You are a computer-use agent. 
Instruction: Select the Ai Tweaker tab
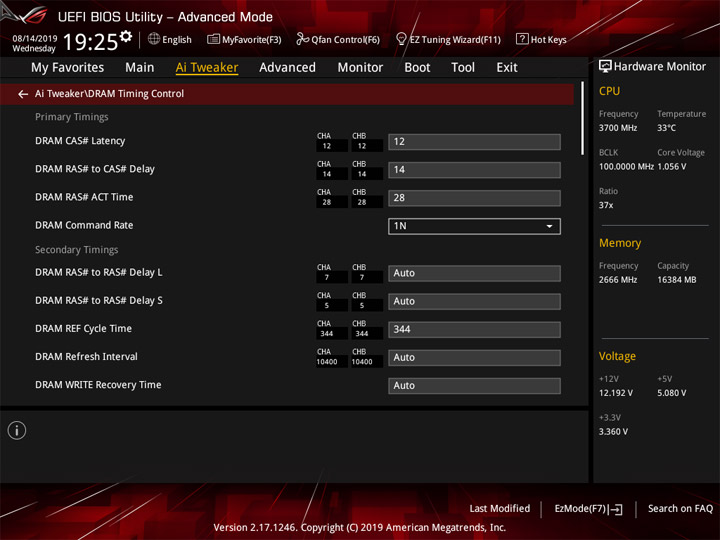(x=207, y=68)
